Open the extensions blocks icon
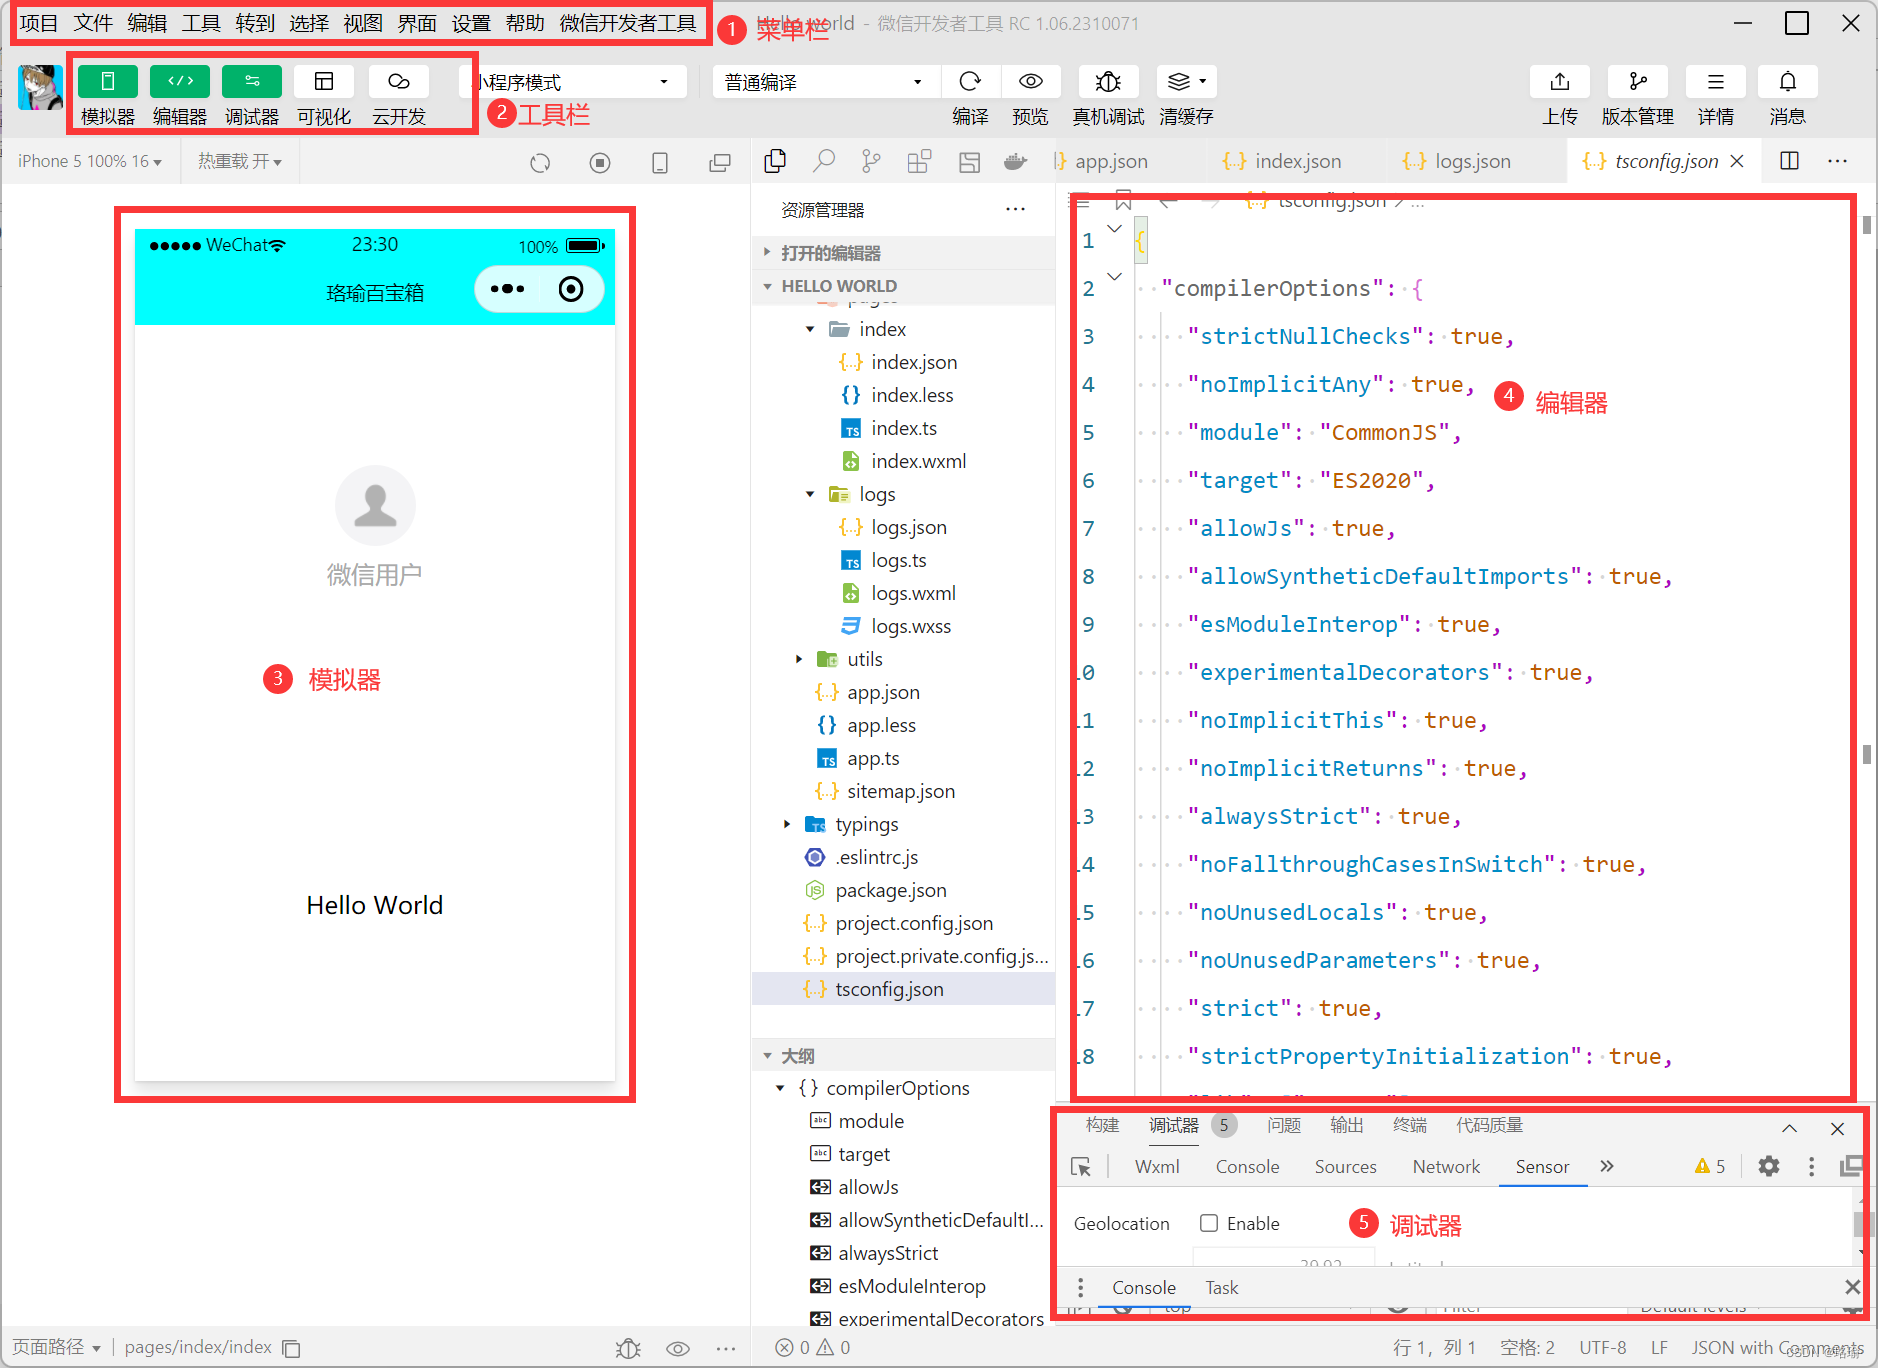The image size is (1878, 1368). (920, 161)
